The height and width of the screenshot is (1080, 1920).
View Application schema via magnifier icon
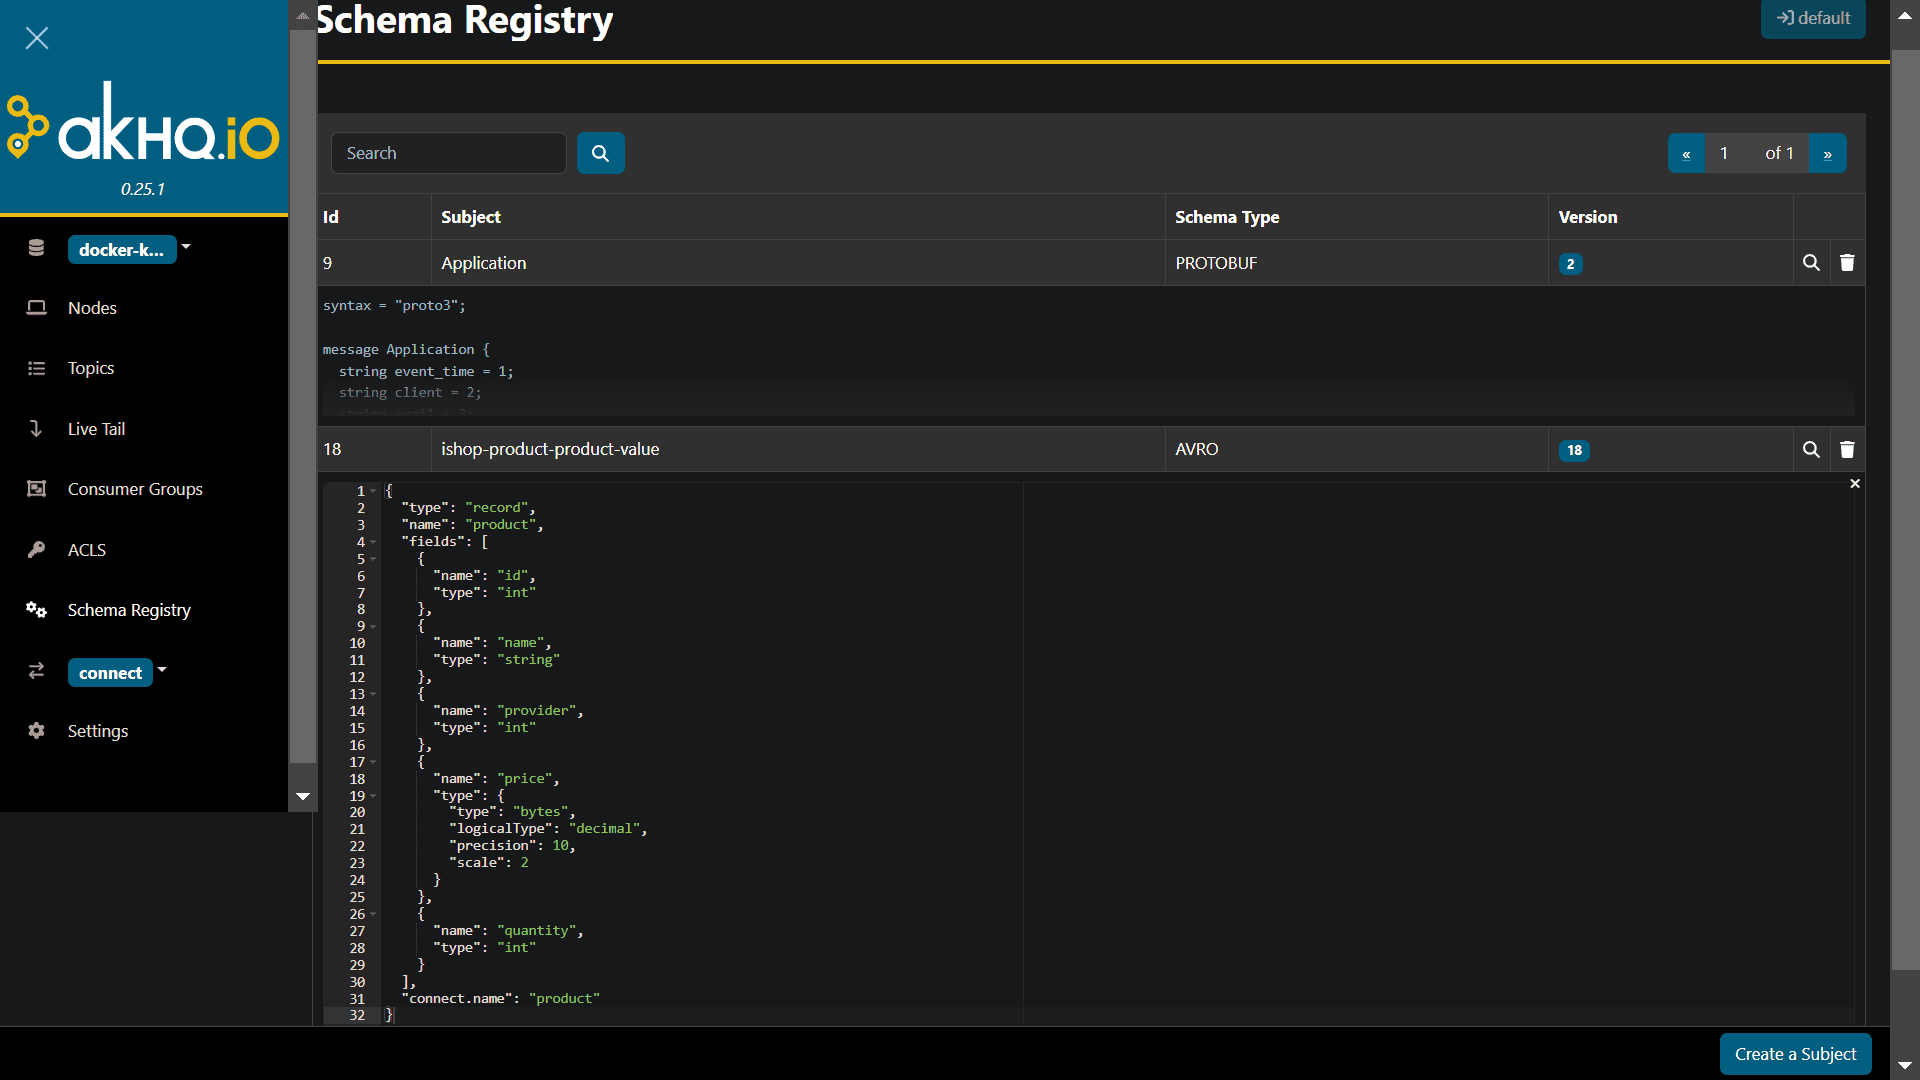(1811, 263)
